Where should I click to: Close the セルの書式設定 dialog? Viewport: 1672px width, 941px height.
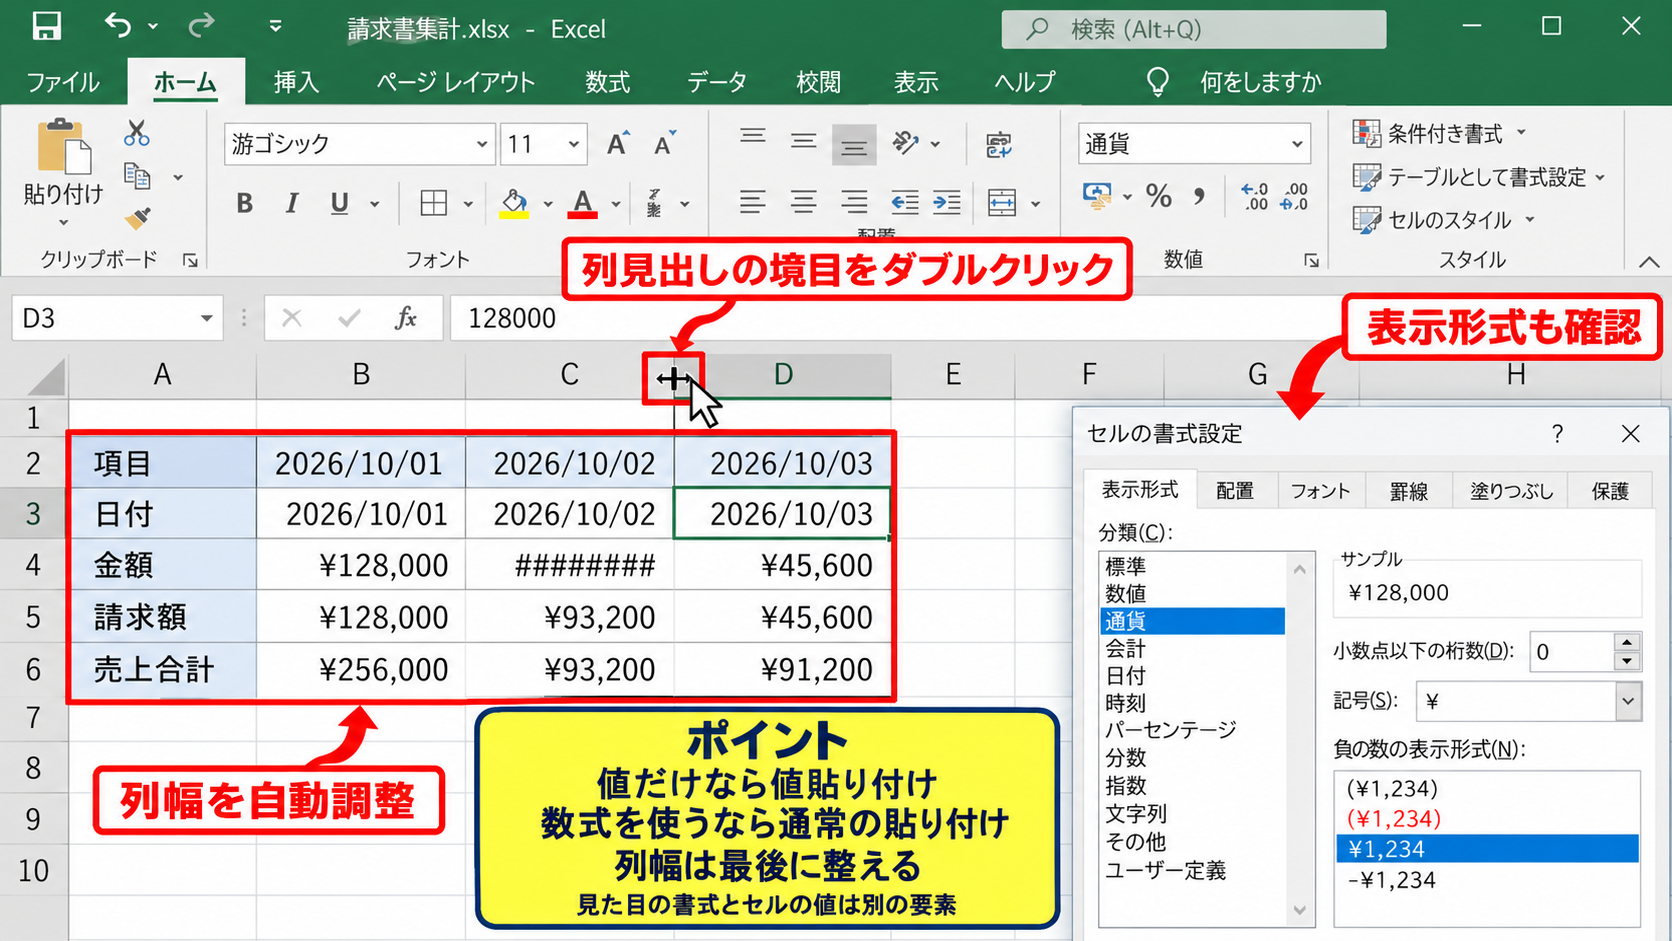[x=1631, y=434]
